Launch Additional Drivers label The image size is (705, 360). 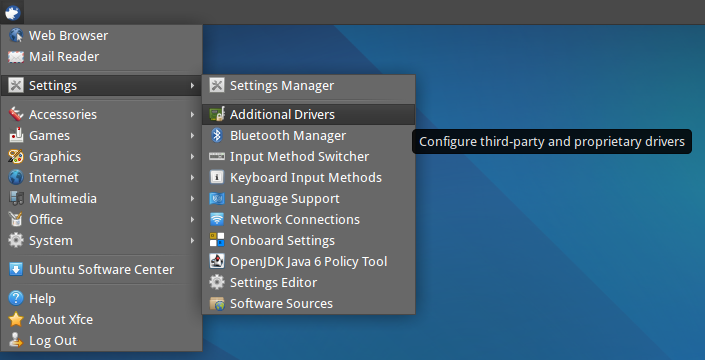point(282,115)
